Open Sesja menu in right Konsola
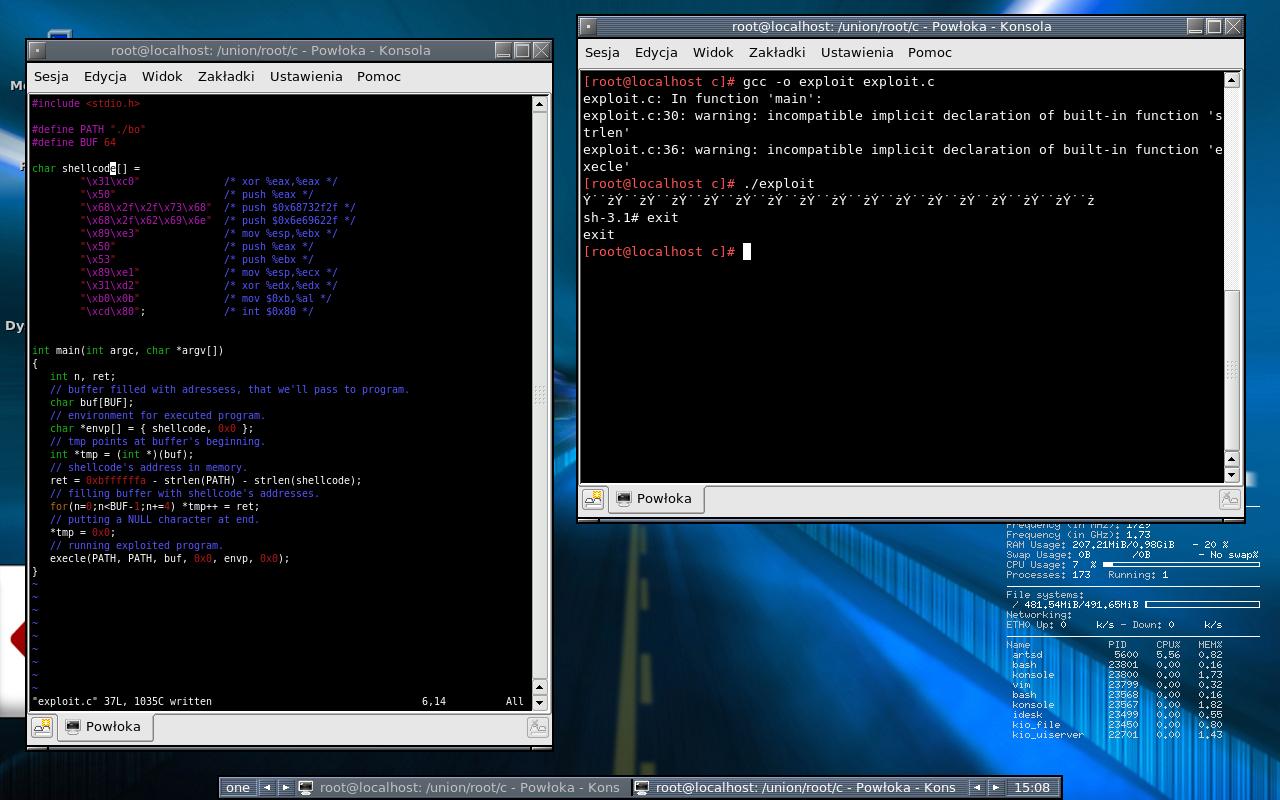Viewport: 1280px width, 800px height. point(602,52)
